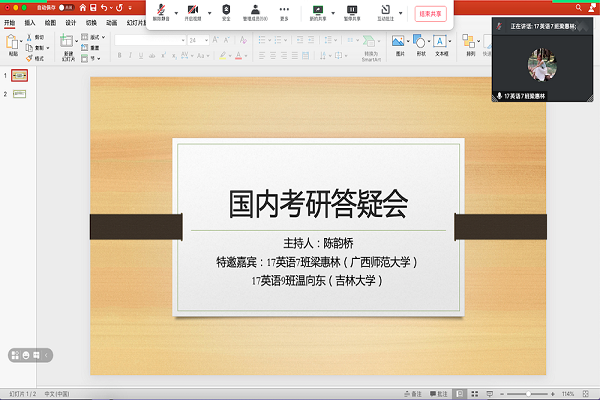The height and width of the screenshot is (400, 600).
Task: Open the Security shield option
Action: [226, 11]
